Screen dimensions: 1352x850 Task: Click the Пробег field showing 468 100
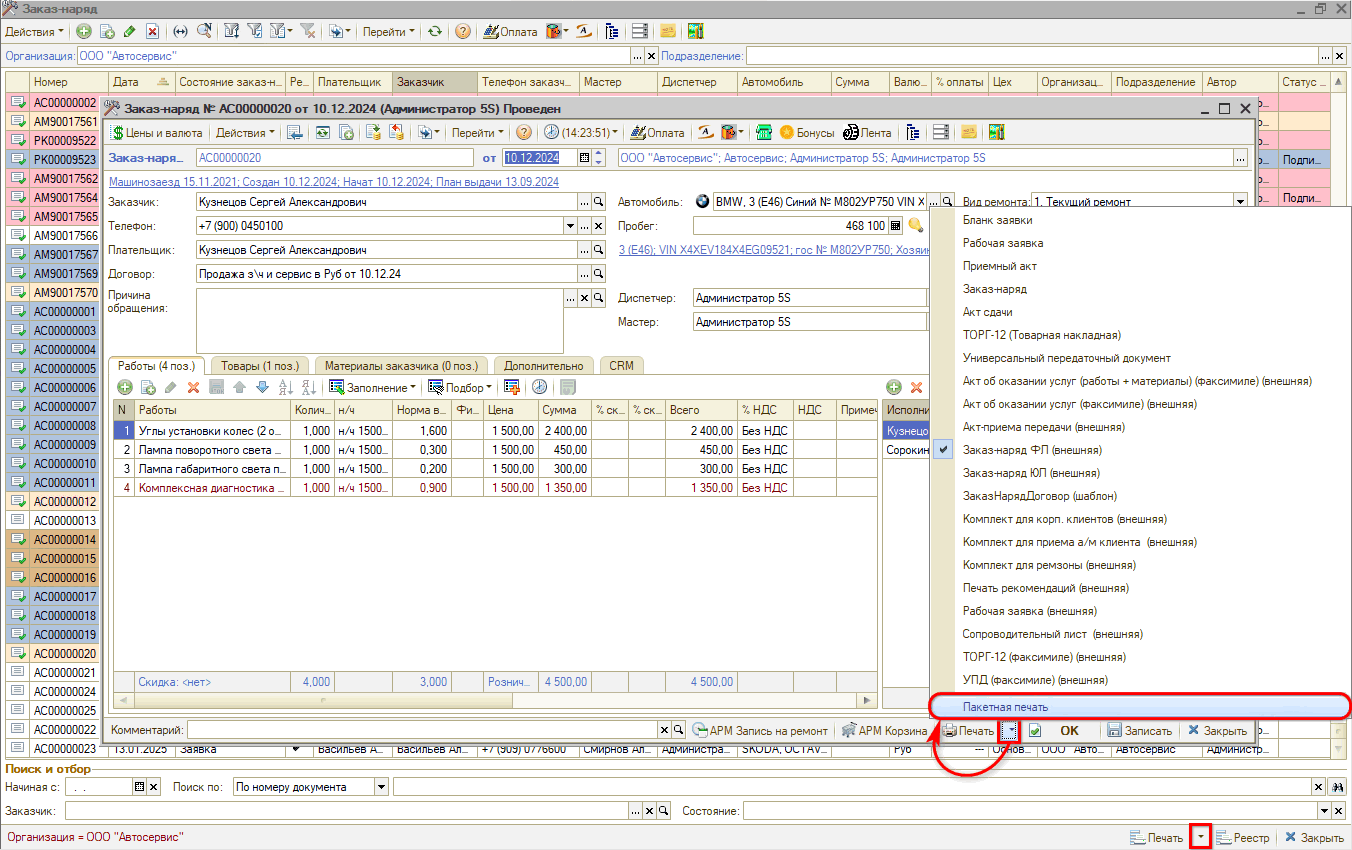pyautogui.click(x=790, y=226)
